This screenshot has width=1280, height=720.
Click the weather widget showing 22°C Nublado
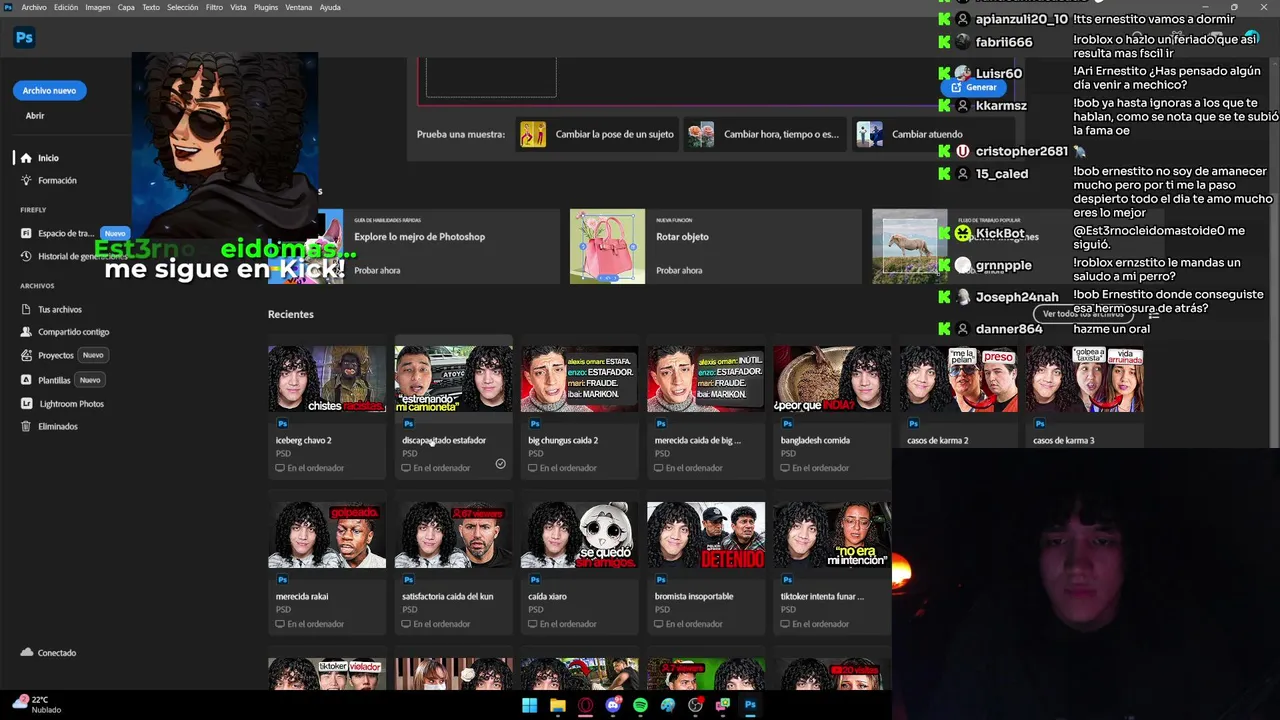[x=37, y=704]
